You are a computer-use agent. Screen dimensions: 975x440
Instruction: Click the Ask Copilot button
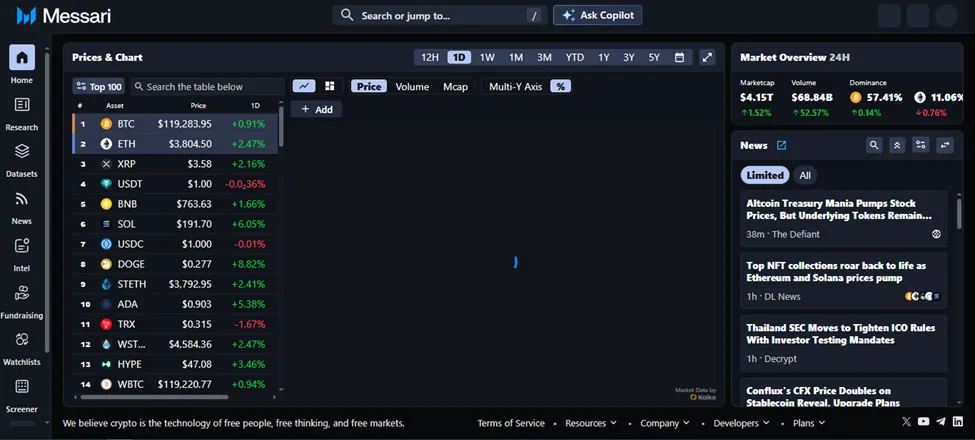(598, 16)
